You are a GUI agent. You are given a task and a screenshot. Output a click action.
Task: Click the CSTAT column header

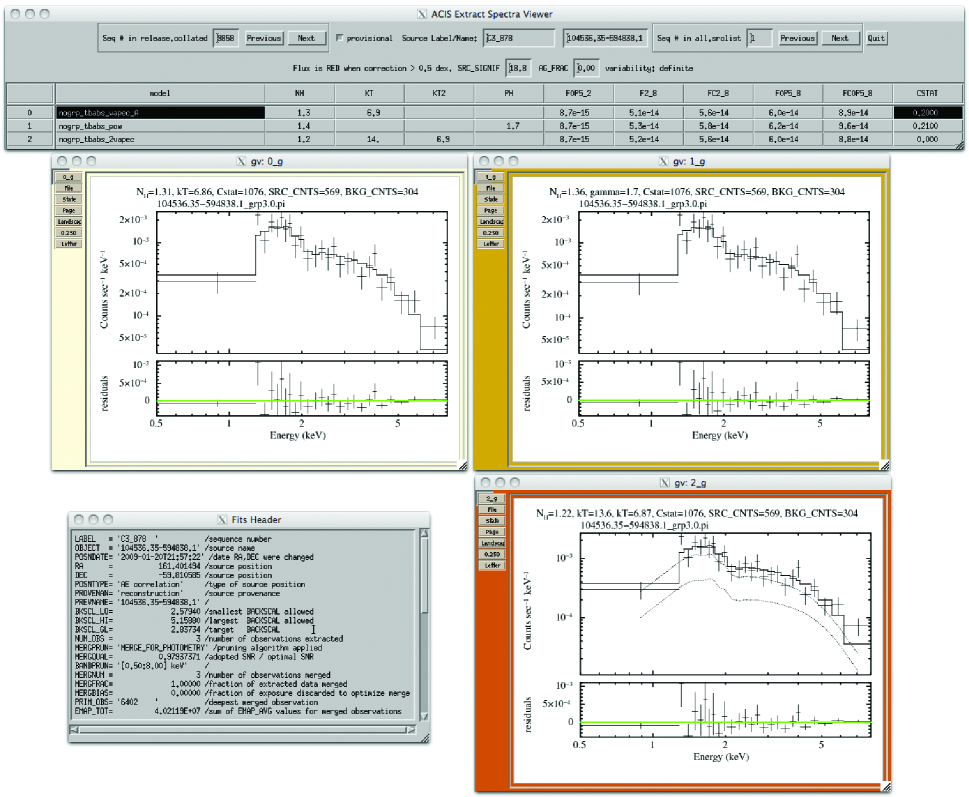tap(926, 93)
